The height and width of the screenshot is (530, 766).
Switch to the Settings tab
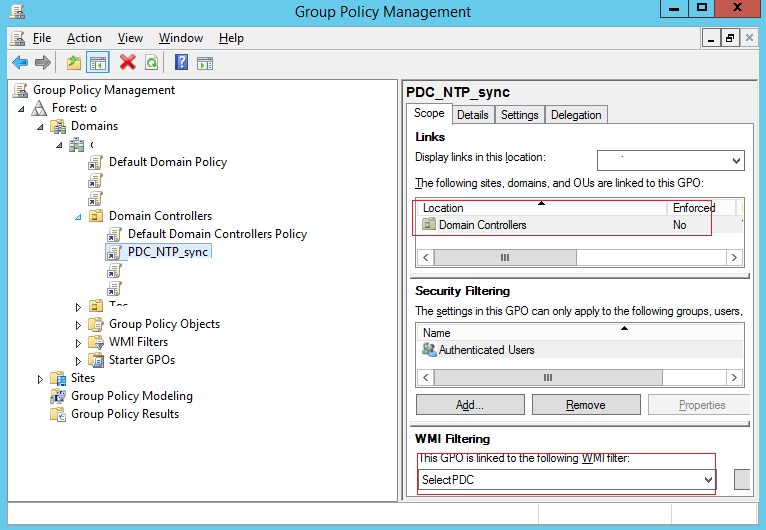click(519, 115)
